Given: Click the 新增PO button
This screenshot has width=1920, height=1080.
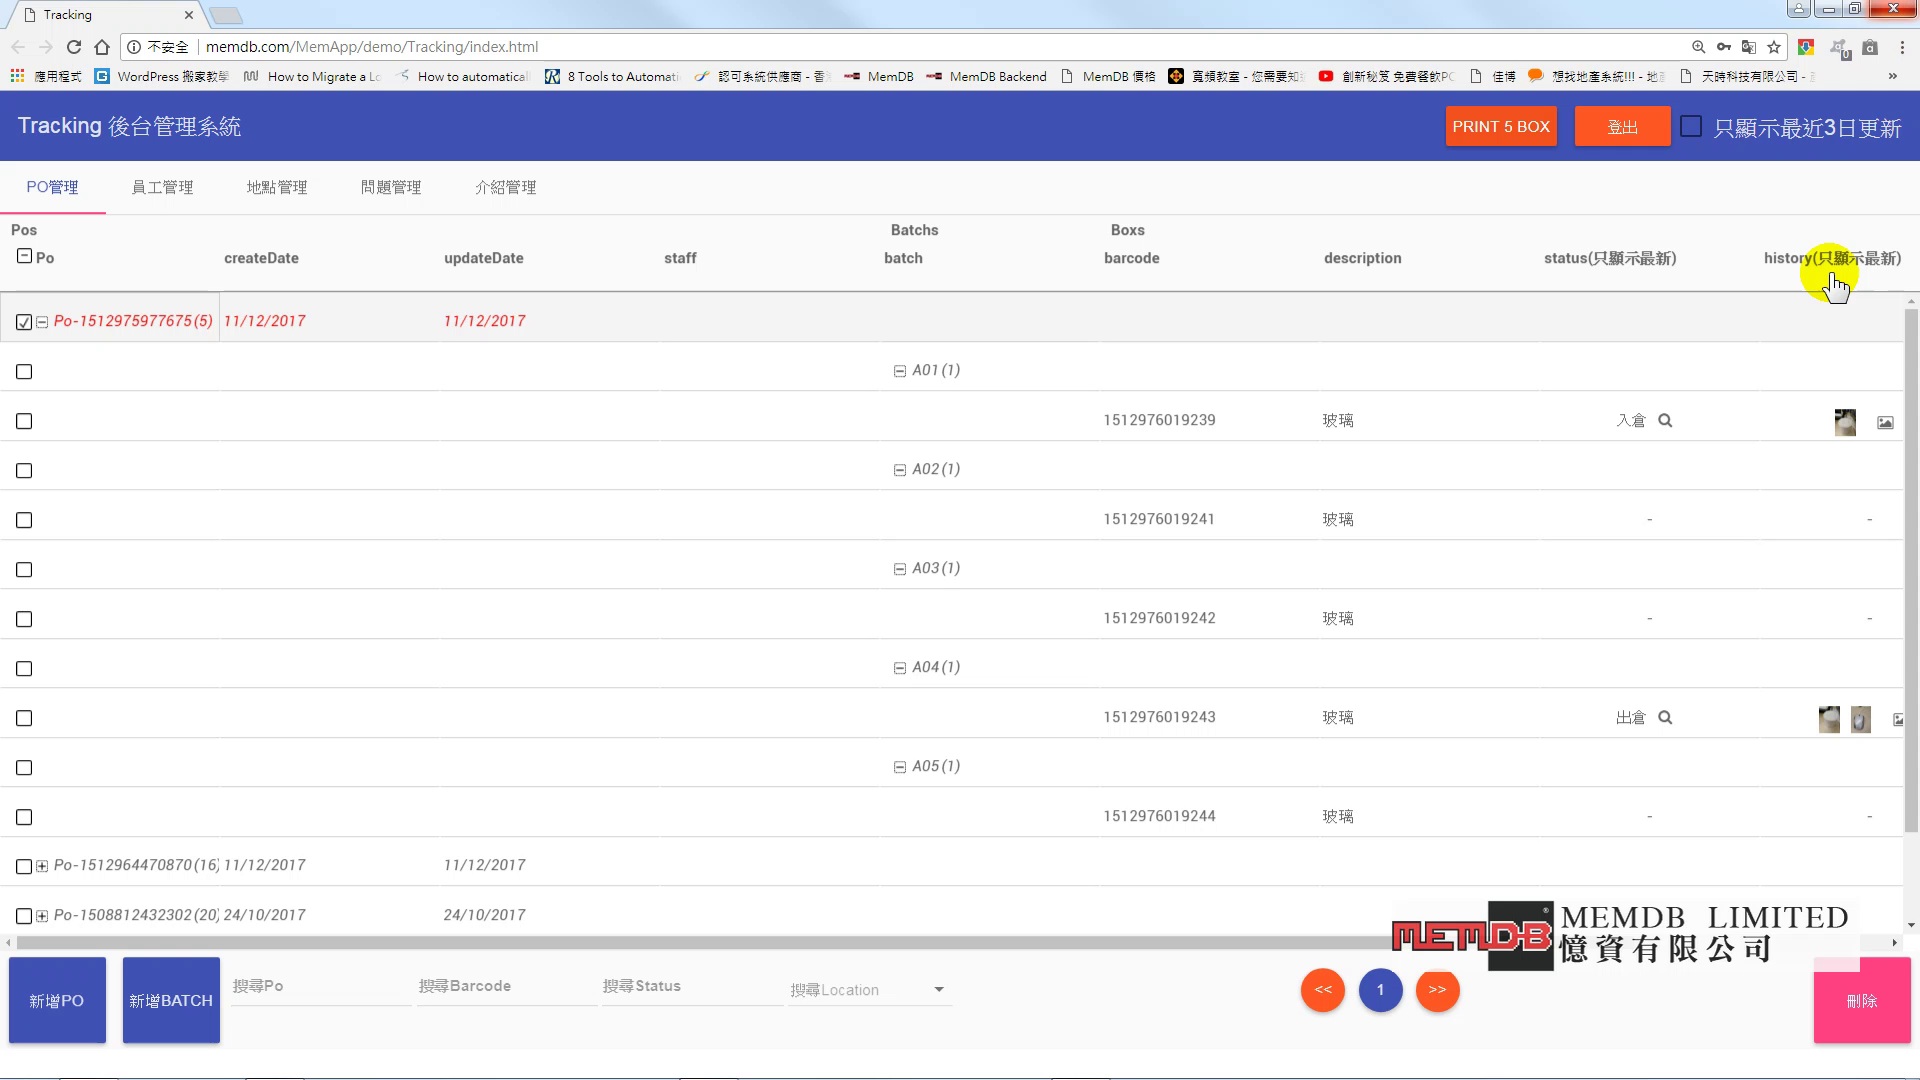Looking at the screenshot, I should (57, 1001).
